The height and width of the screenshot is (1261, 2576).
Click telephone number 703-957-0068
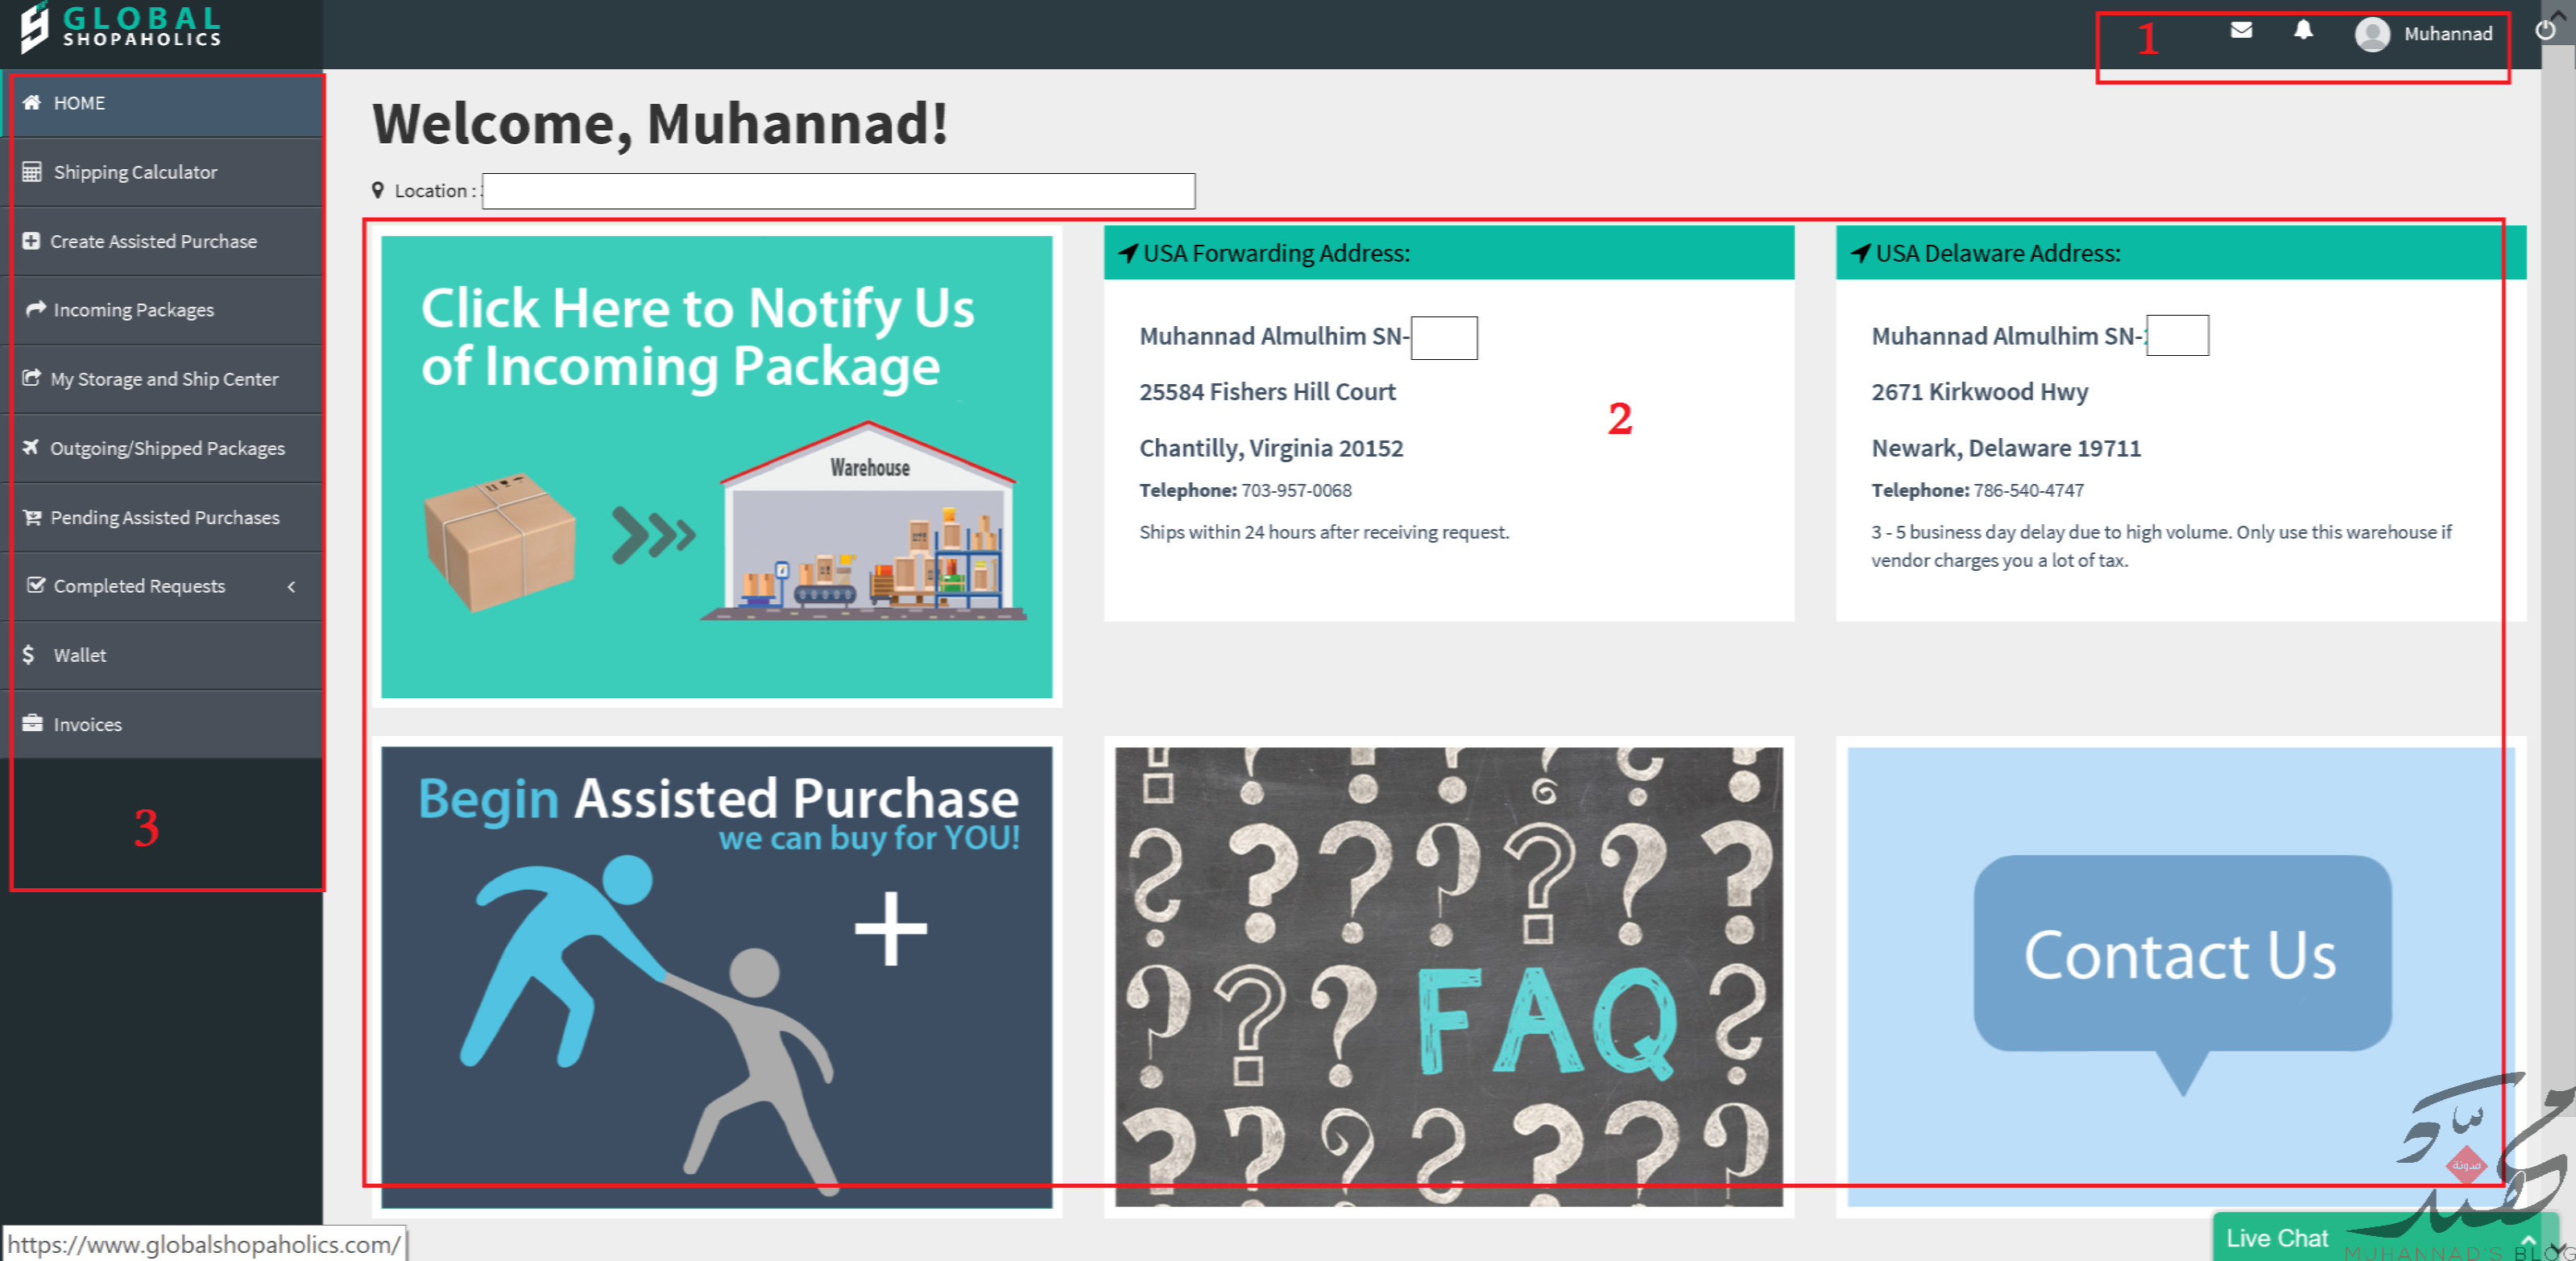click(x=1296, y=490)
